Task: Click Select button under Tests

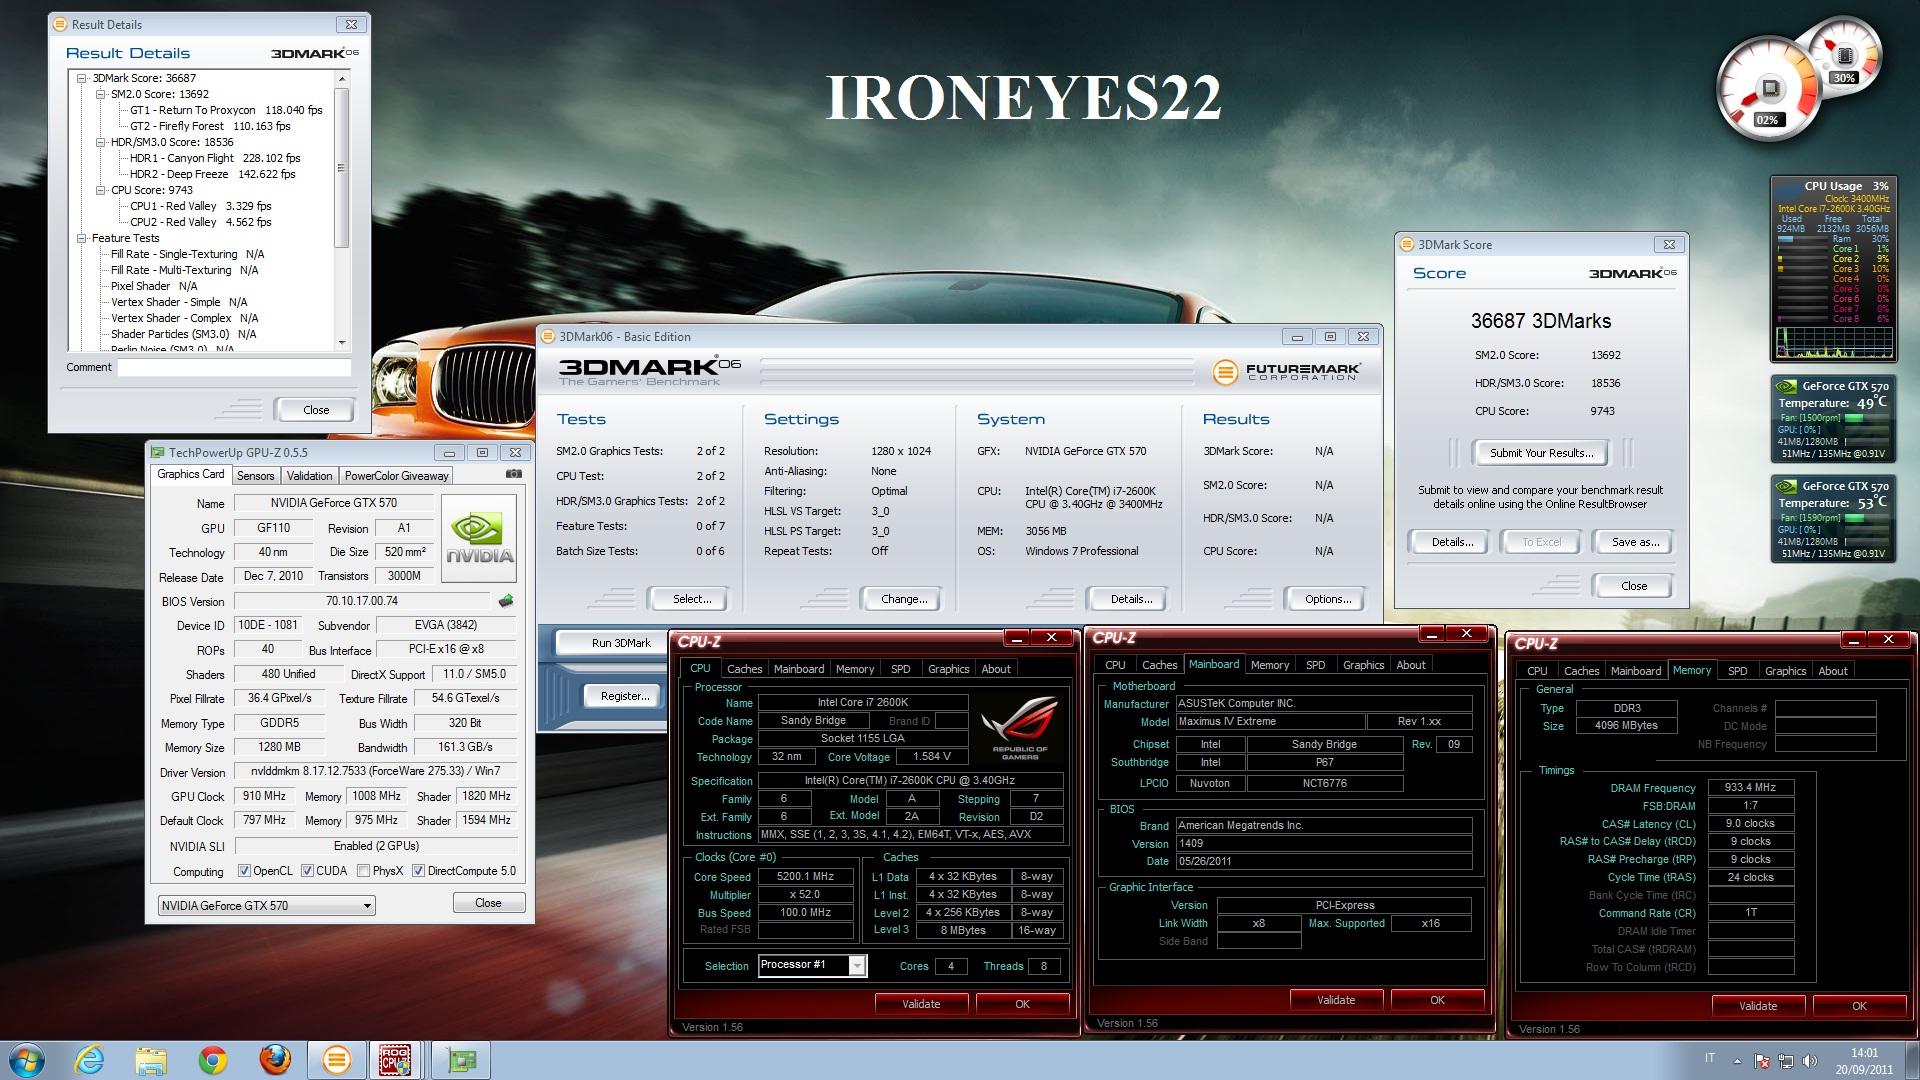Action: [692, 599]
